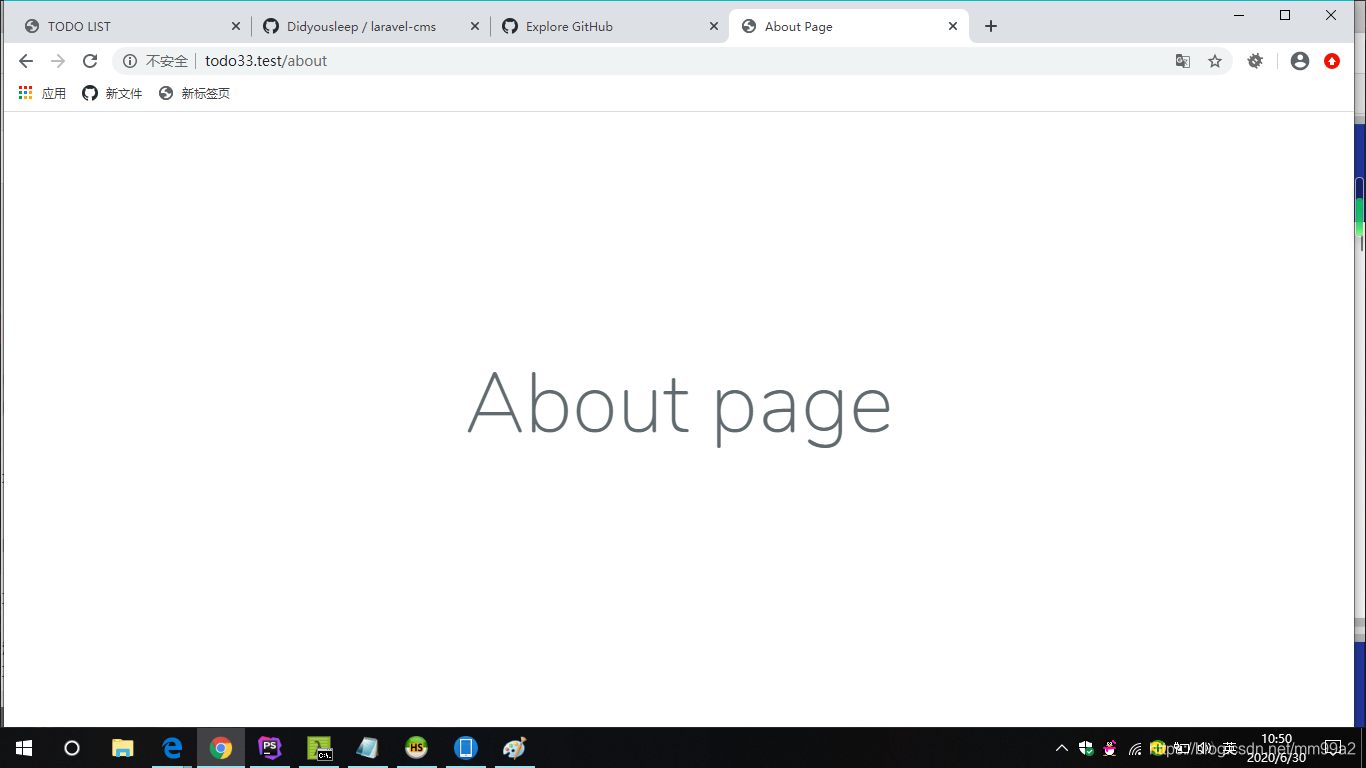Close the TODO LIST tab
This screenshot has width=1366, height=768.
point(236,26)
